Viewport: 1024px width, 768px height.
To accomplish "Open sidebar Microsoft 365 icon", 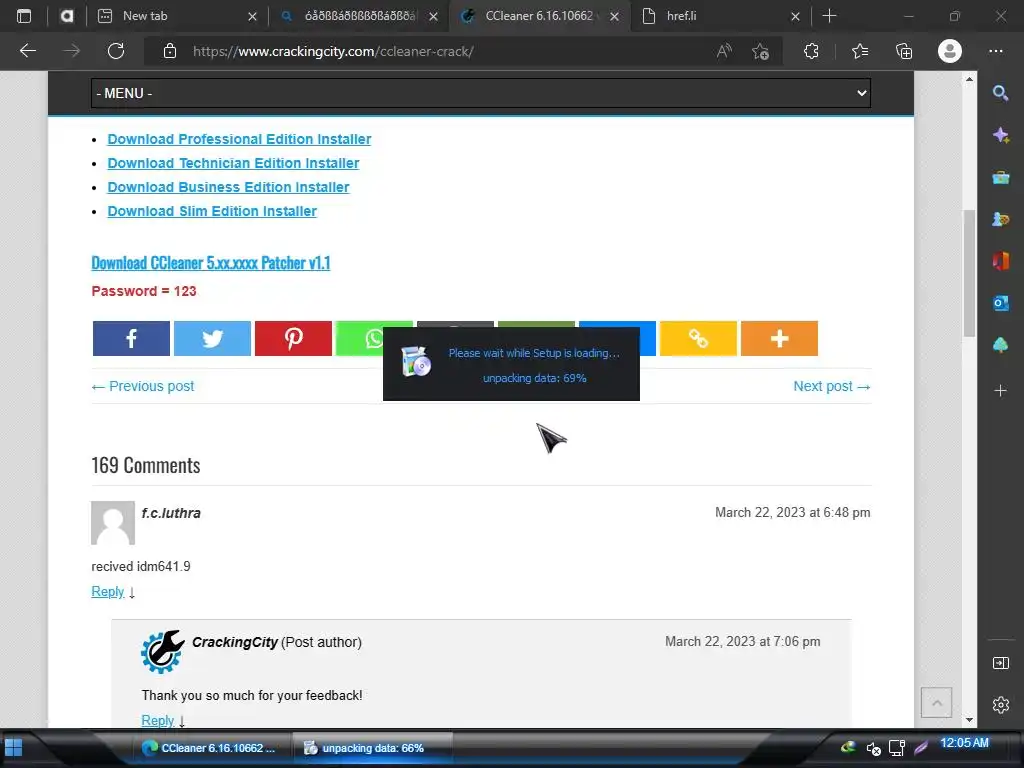I will pos(1000,261).
